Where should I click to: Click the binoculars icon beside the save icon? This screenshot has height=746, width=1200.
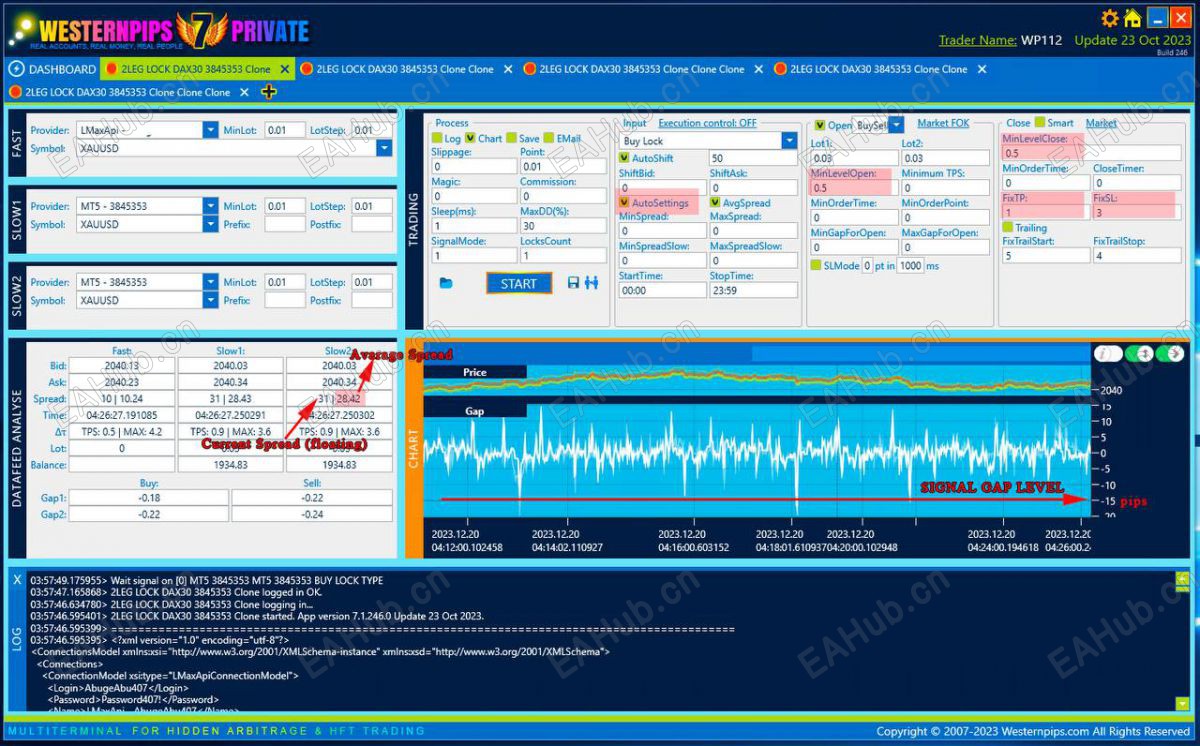click(x=591, y=283)
